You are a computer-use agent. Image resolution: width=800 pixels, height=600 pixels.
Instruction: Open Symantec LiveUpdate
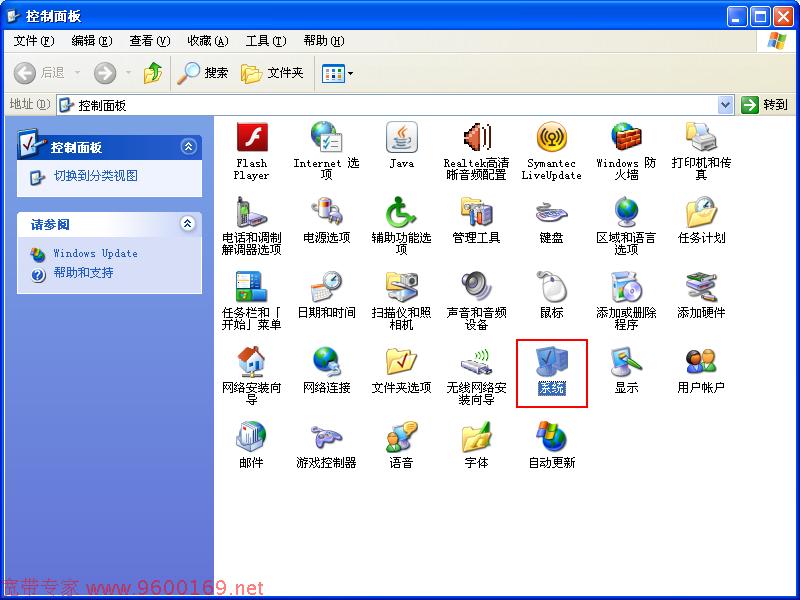tap(552, 151)
